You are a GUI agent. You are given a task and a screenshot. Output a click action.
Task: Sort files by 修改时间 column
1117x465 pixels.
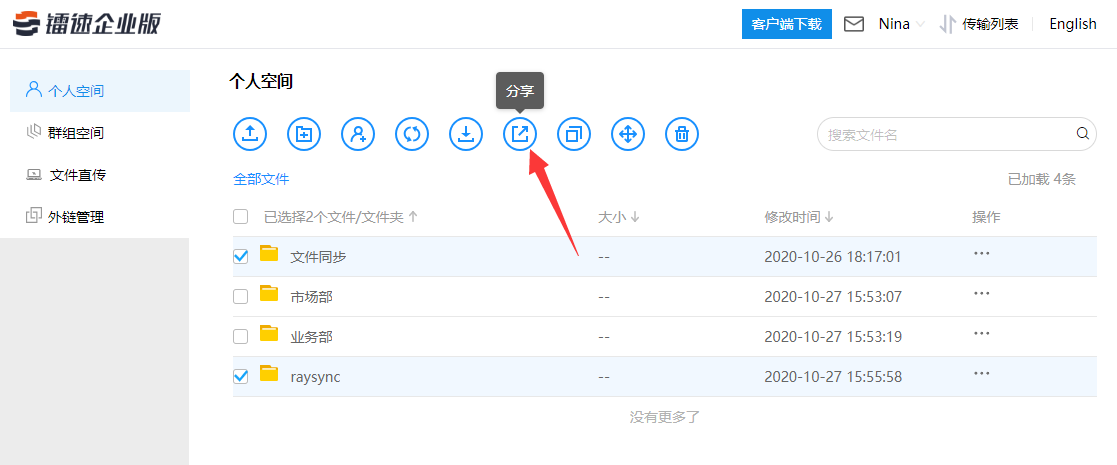[x=798, y=217]
